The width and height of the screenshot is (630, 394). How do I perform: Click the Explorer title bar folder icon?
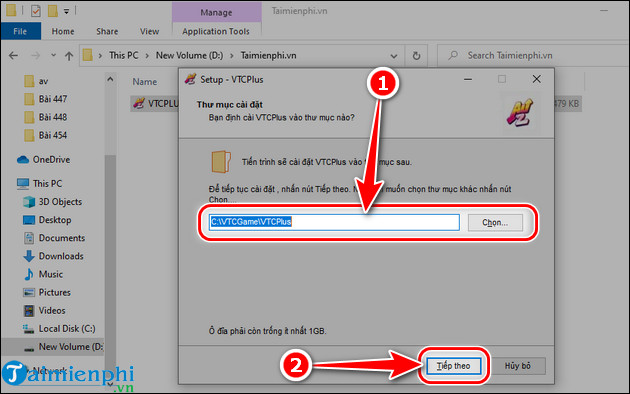pyautogui.click(x=11, y=10)
